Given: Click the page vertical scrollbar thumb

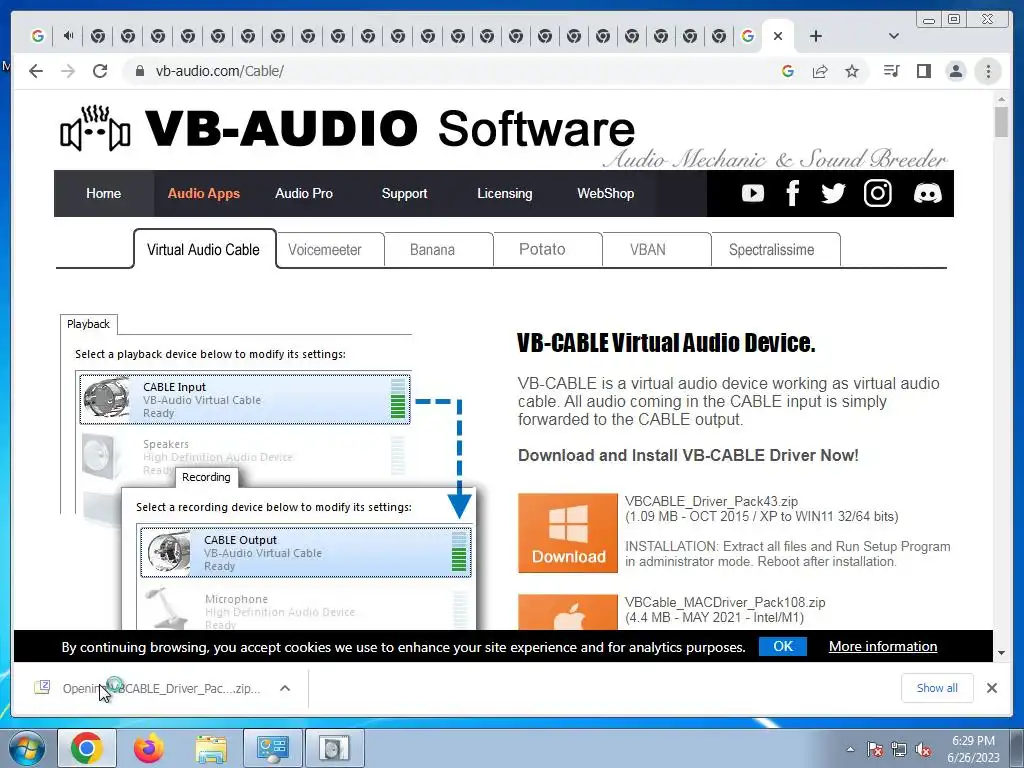Looking at the screenshot, I should tap(1001, 121).
